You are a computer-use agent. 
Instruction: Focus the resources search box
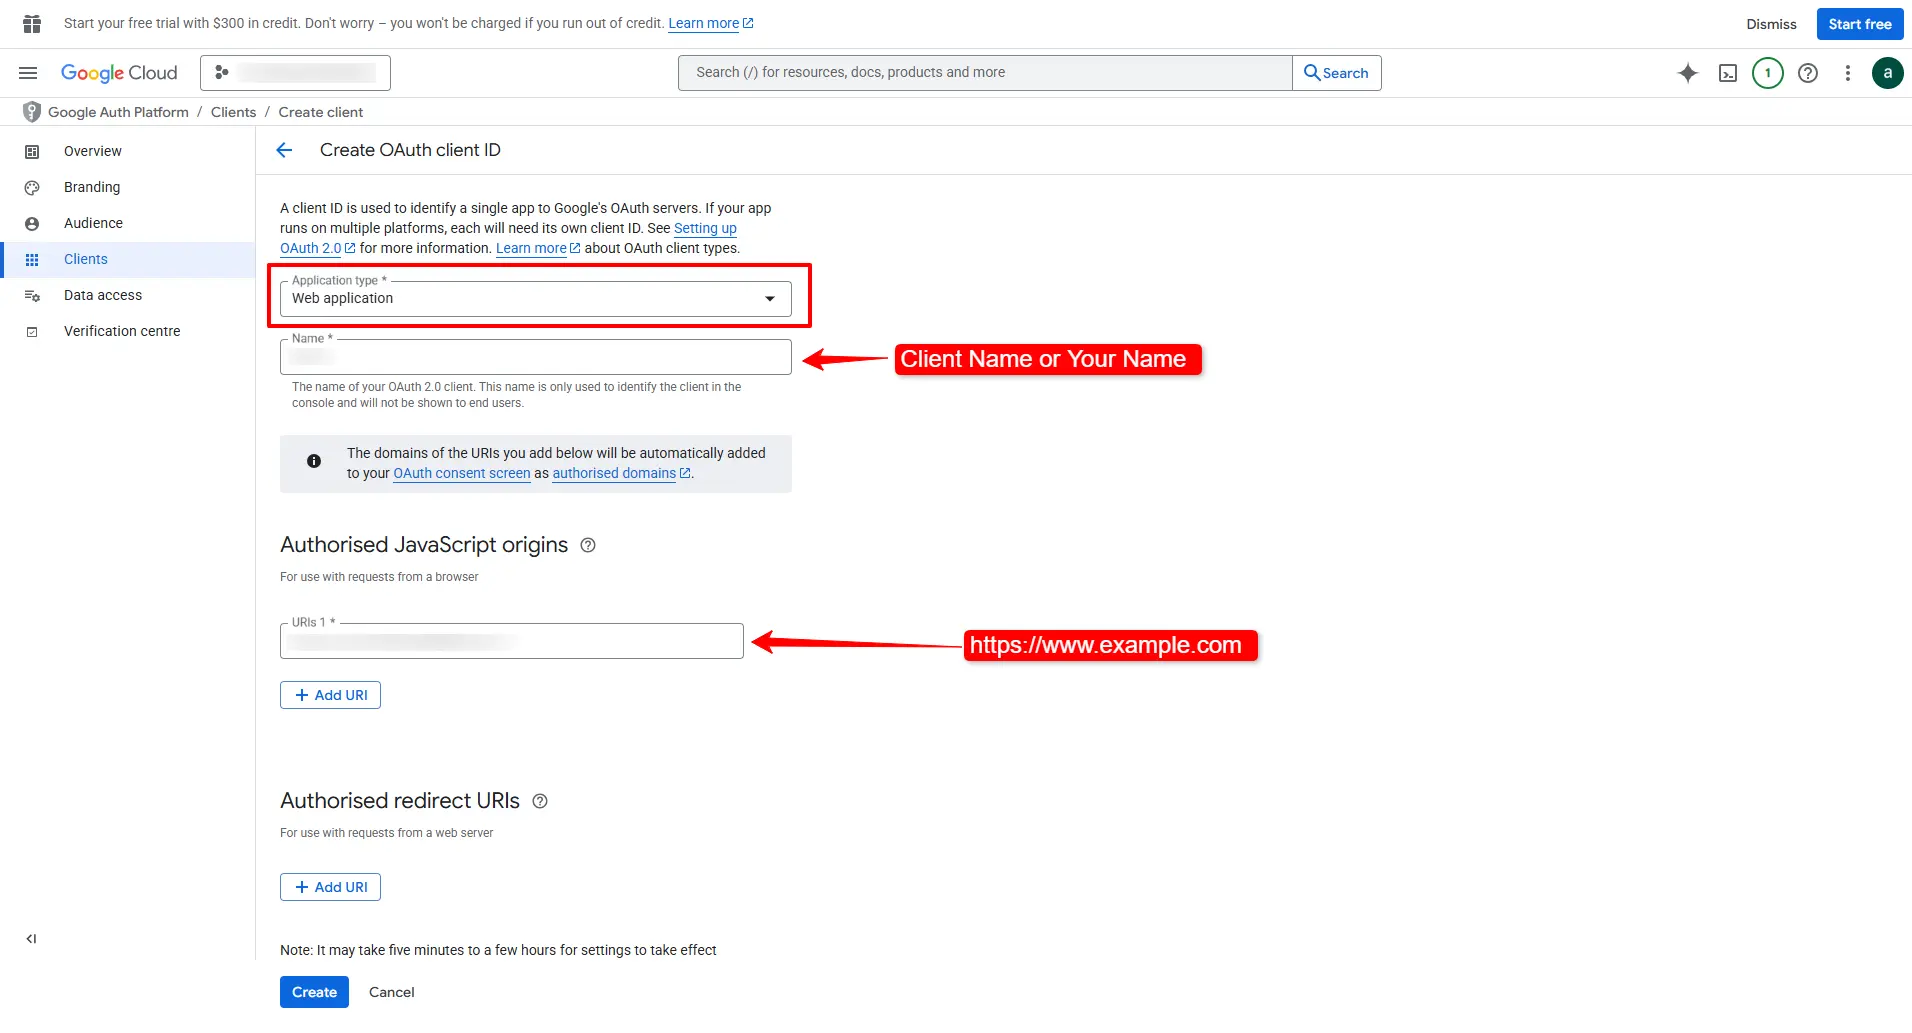tap(985, 73)
